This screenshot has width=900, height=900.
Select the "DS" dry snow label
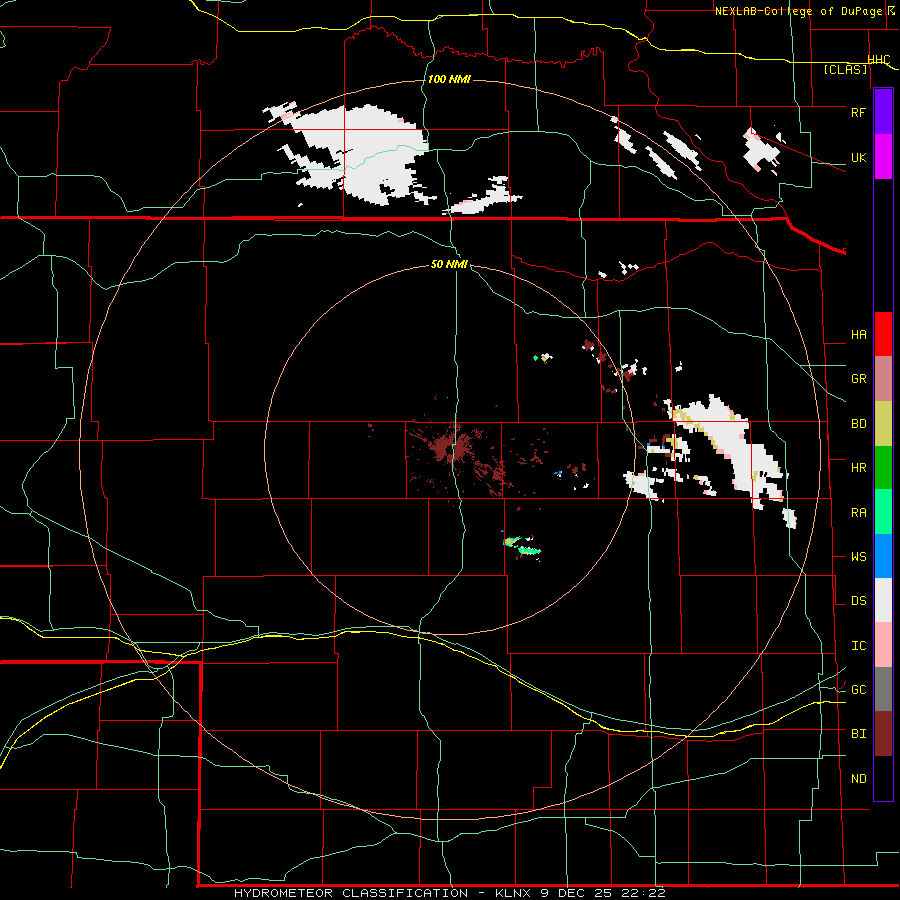coord(858,601)
